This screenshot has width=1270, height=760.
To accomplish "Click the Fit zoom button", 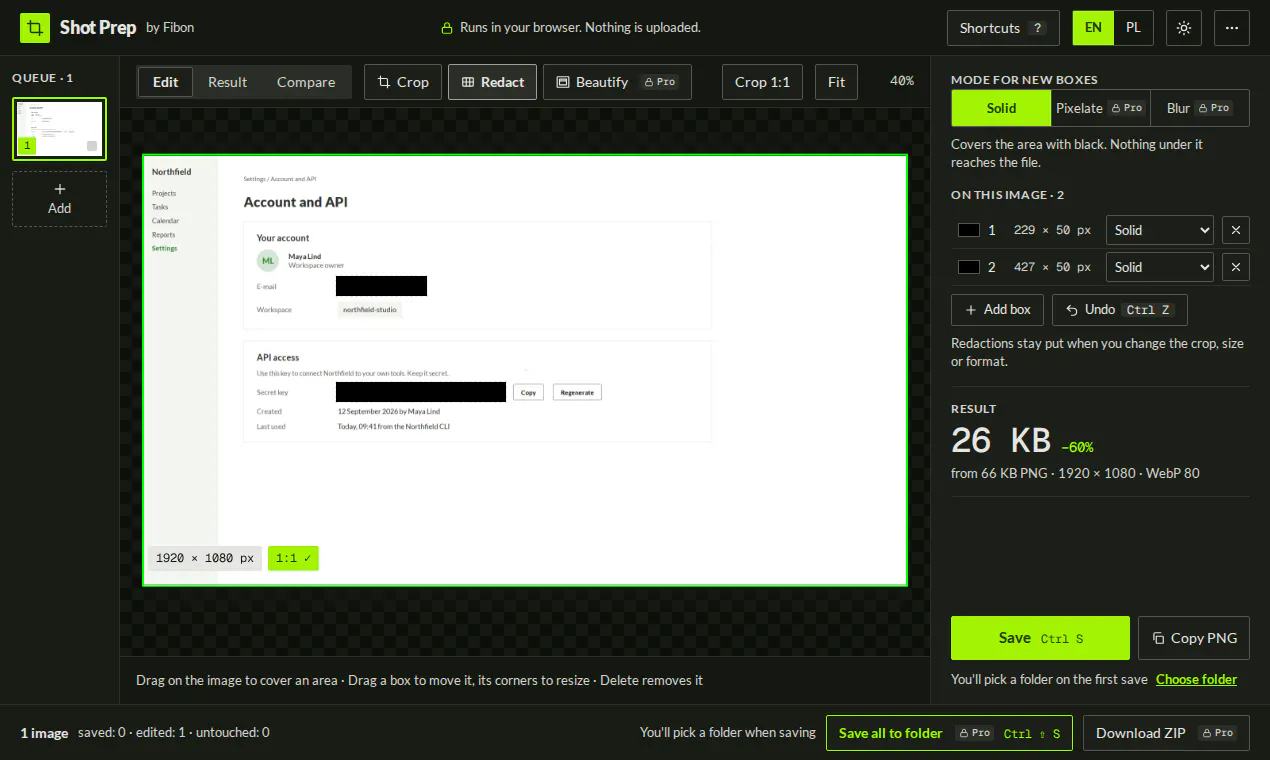I will pos(836,82).
